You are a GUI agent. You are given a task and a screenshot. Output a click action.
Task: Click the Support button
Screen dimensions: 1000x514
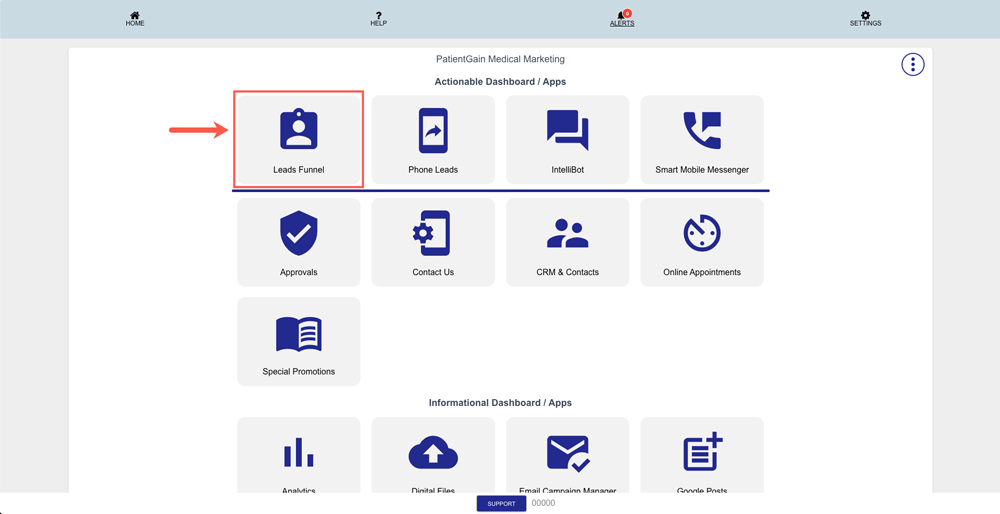(x=501, y=504)
